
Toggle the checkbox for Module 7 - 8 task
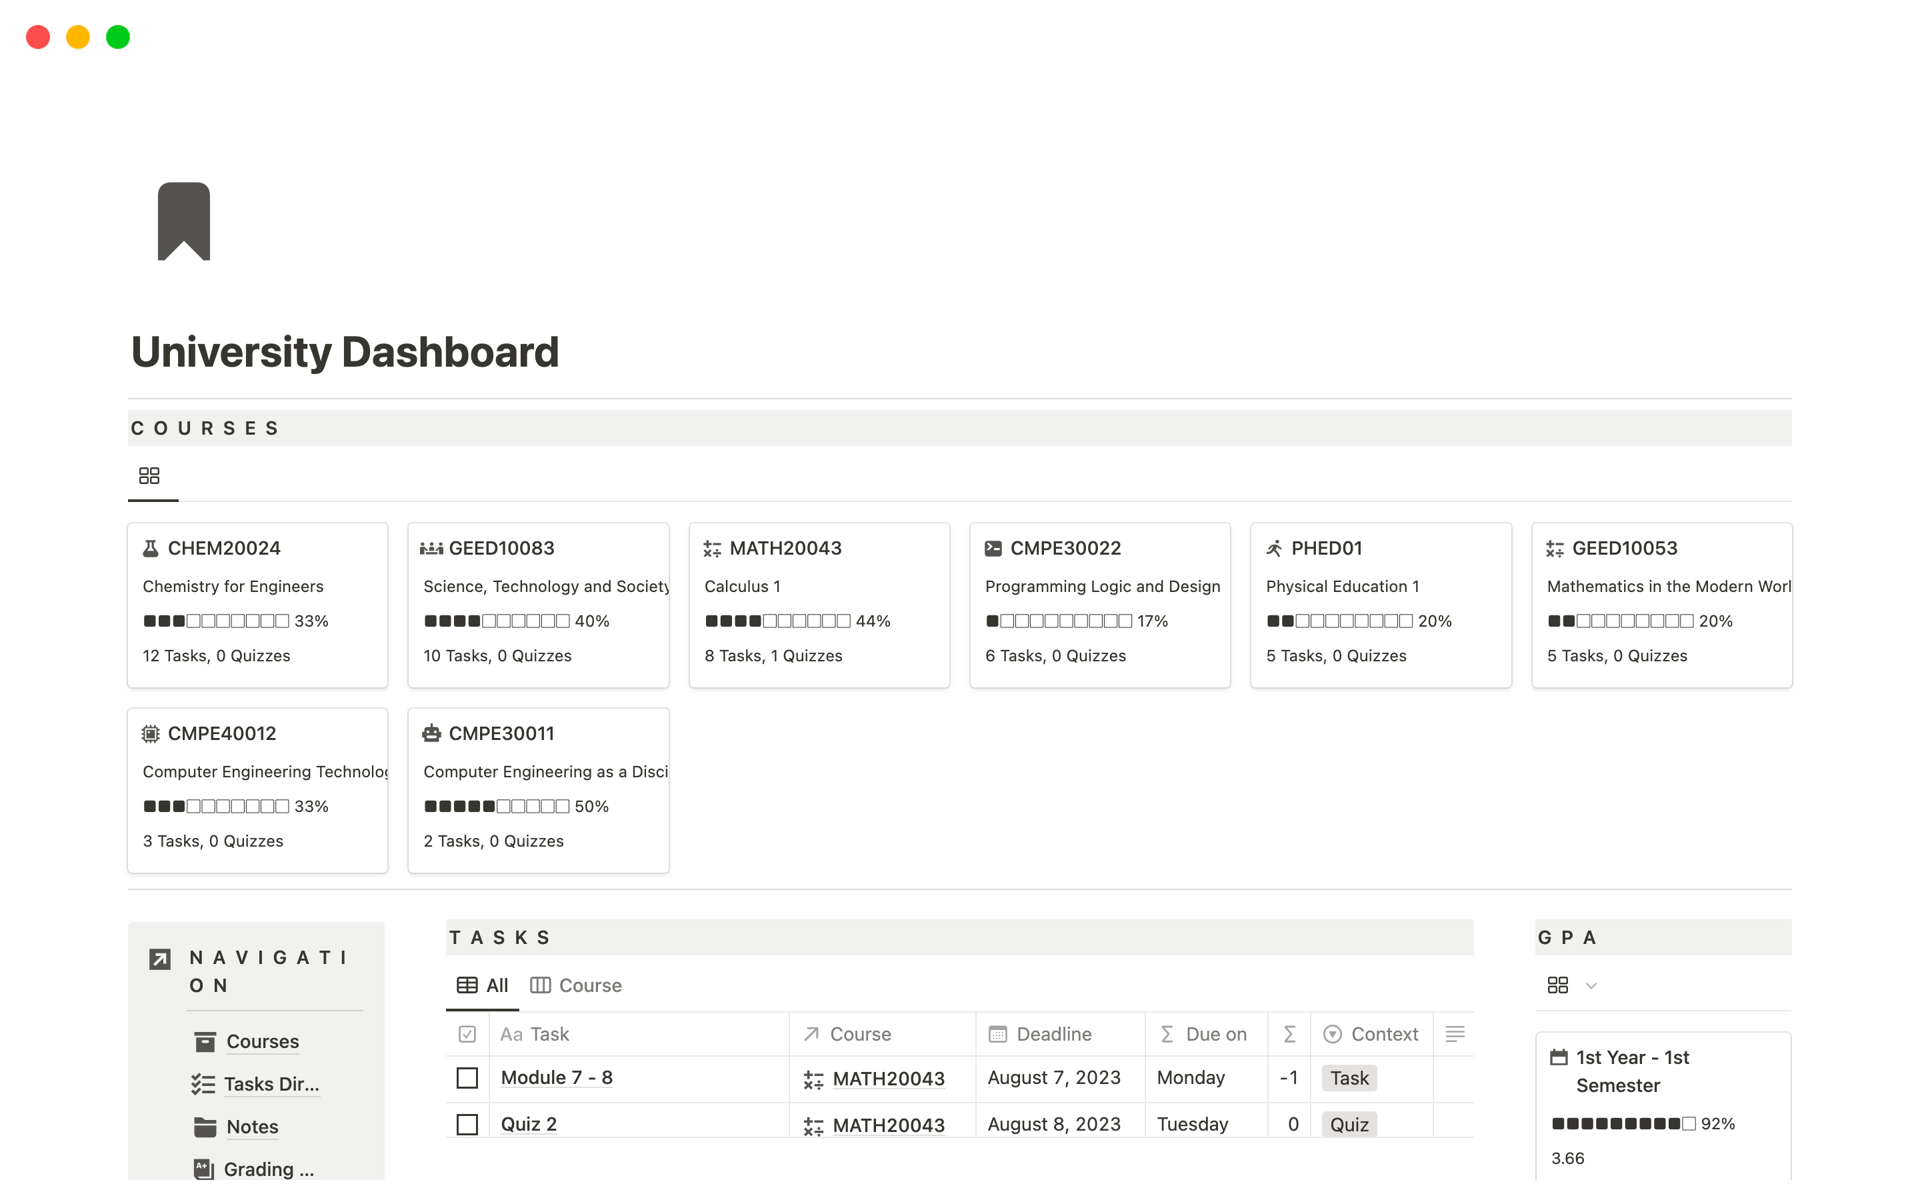pyautogui.click(x=469, y=1078)
